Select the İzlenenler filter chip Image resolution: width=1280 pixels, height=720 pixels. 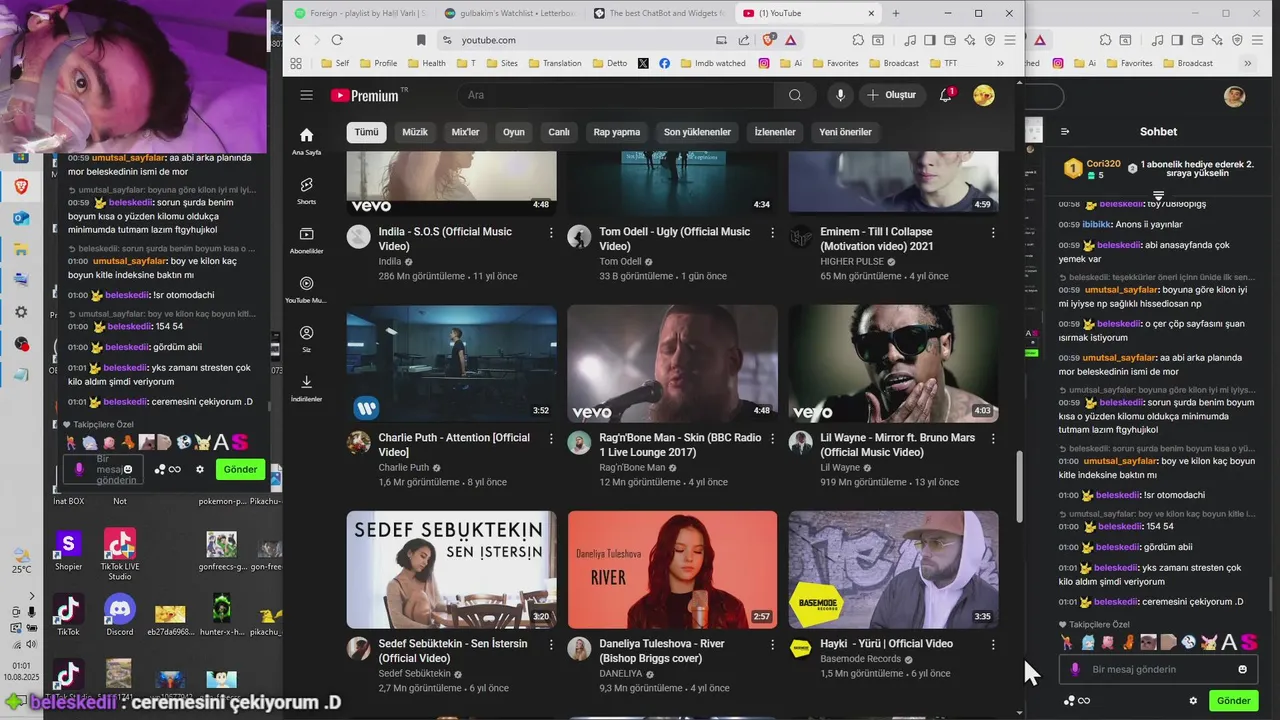(x=775, y=132)
